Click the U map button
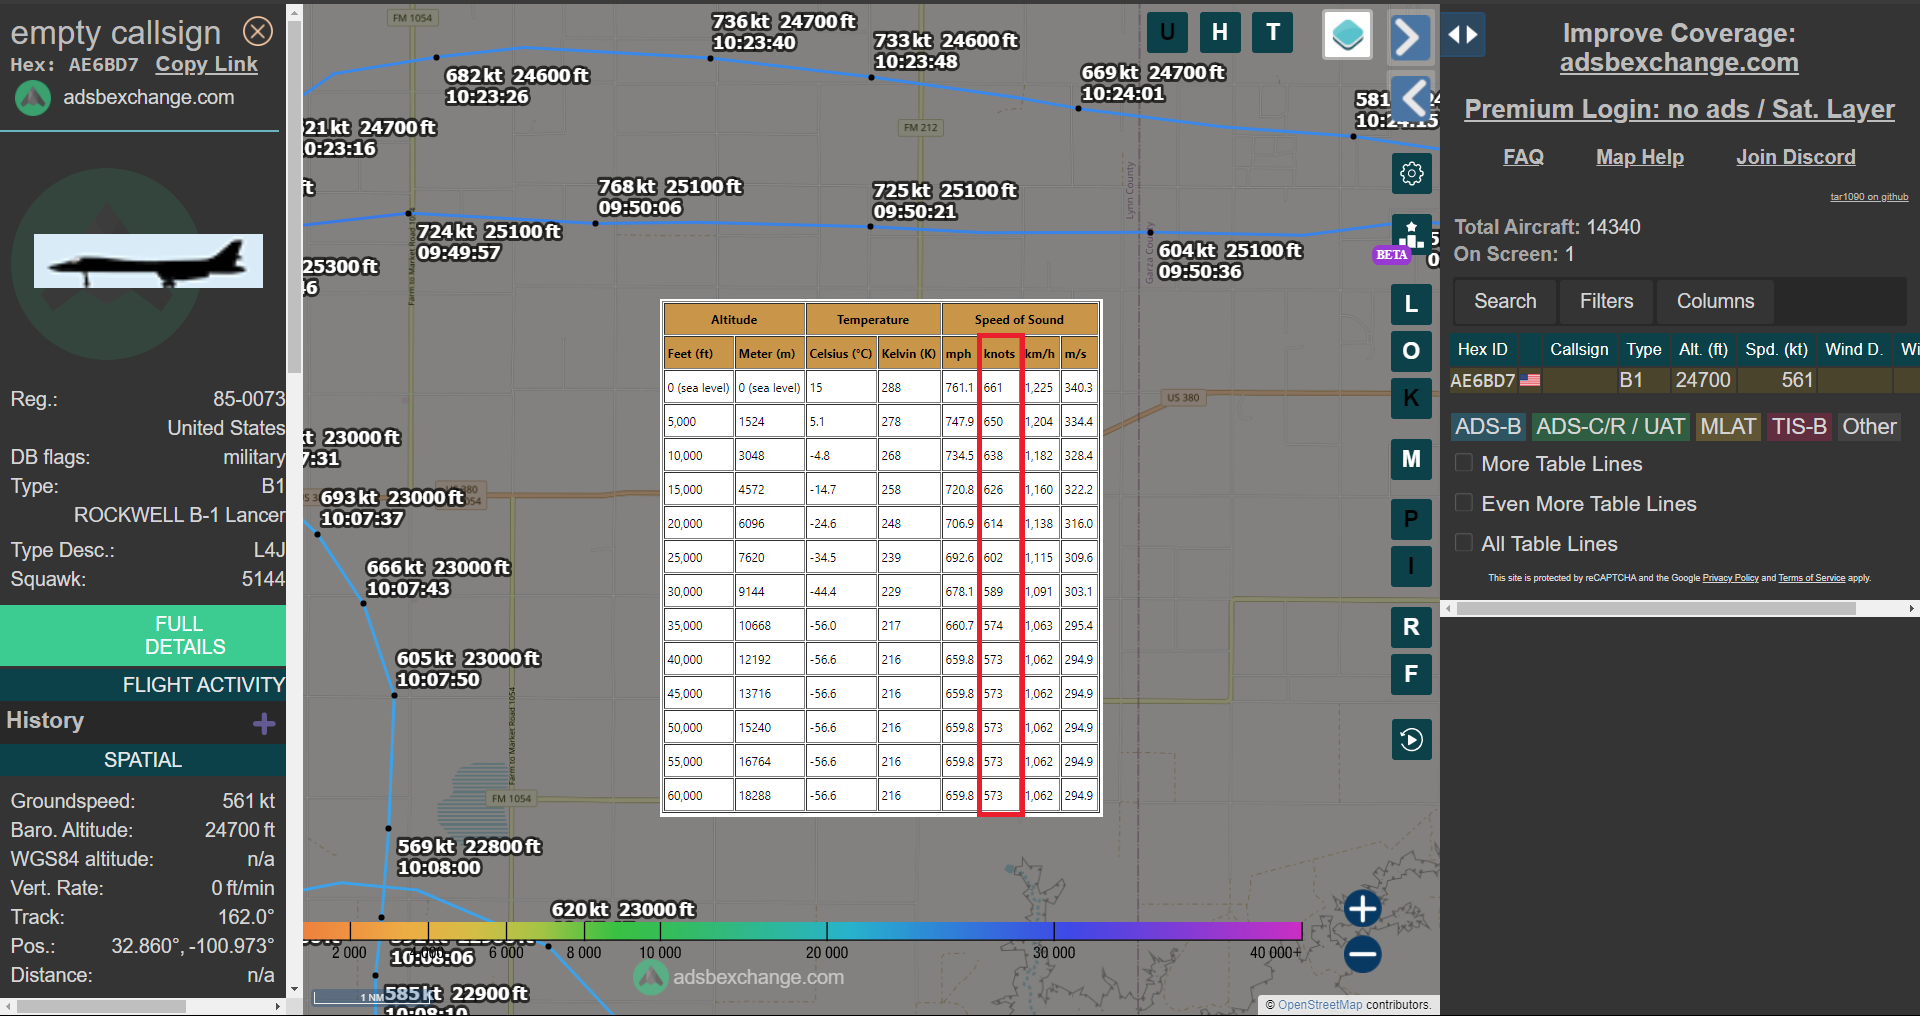Viewport: 1920px width, 1016px height. point(1167,32)
